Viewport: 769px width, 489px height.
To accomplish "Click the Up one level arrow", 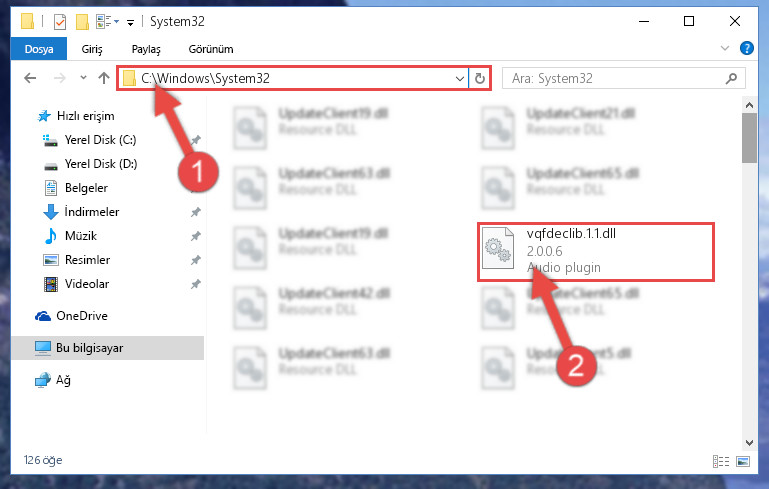I will (103, 78).
